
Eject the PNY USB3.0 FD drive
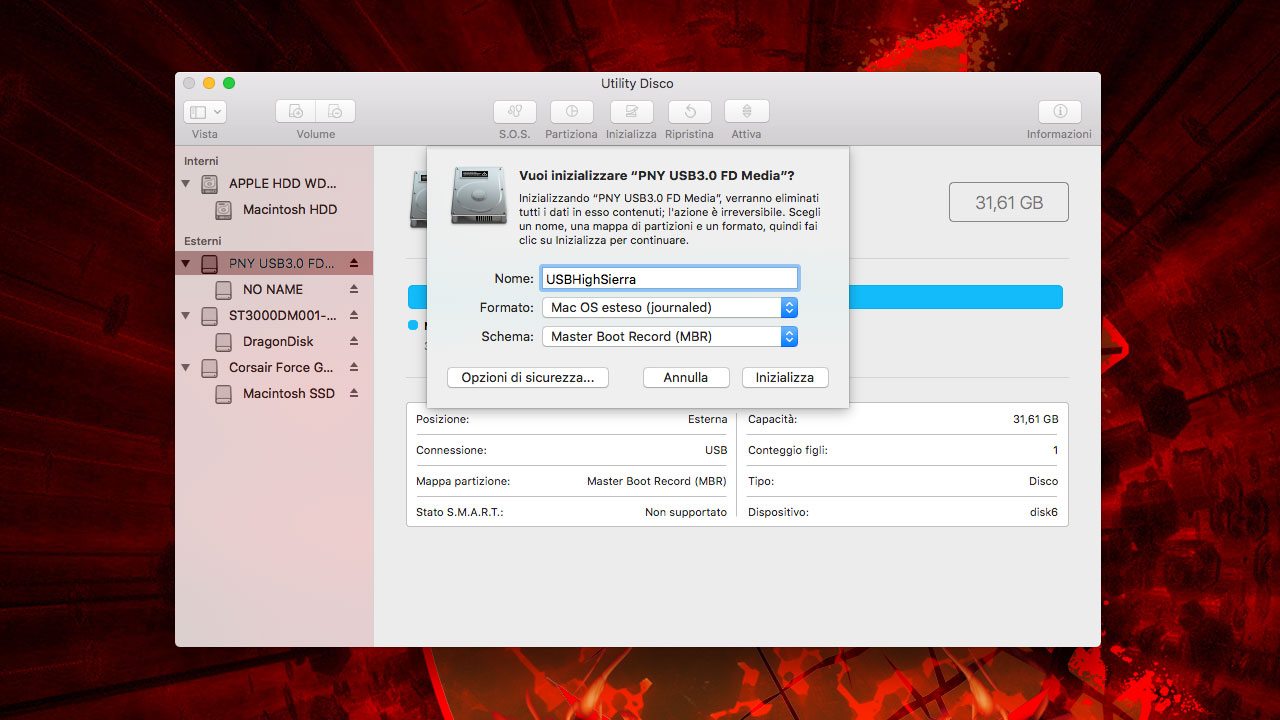[354, 263]
